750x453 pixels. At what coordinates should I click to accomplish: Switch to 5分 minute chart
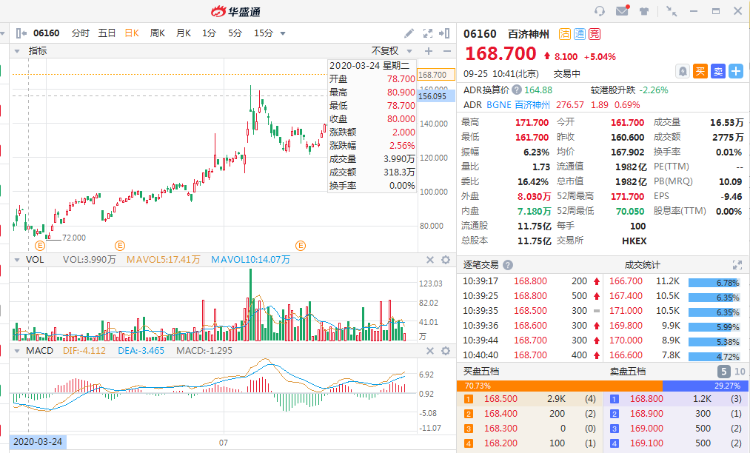coord(235,33)
